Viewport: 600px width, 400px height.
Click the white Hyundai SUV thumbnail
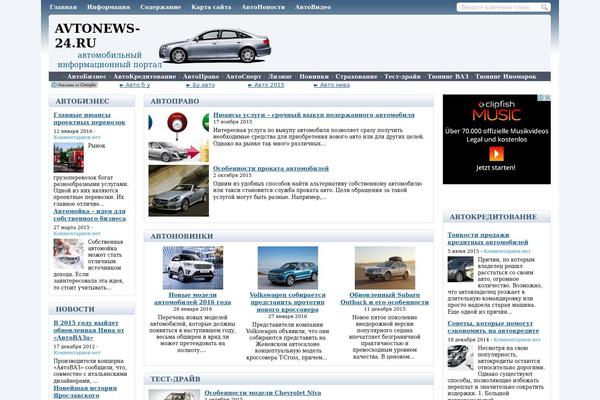[x=192, y=268]
